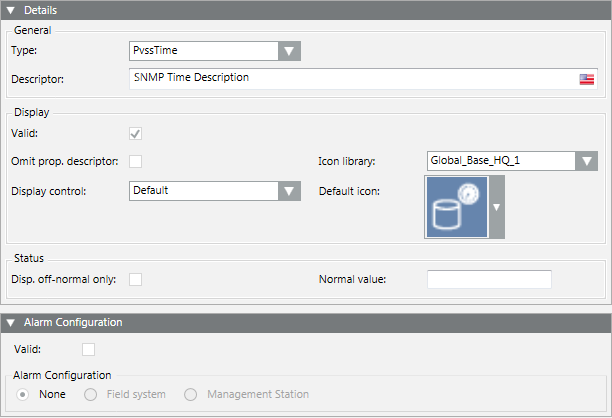
Task: Check the Disp. off-normal only box
Action: point(135,279)
